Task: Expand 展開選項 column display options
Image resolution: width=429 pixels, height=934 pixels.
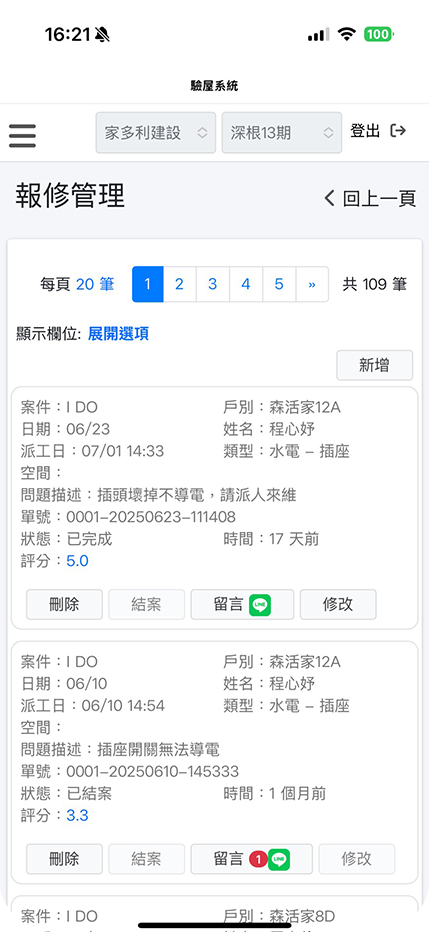Action: [x=119, y=334]
